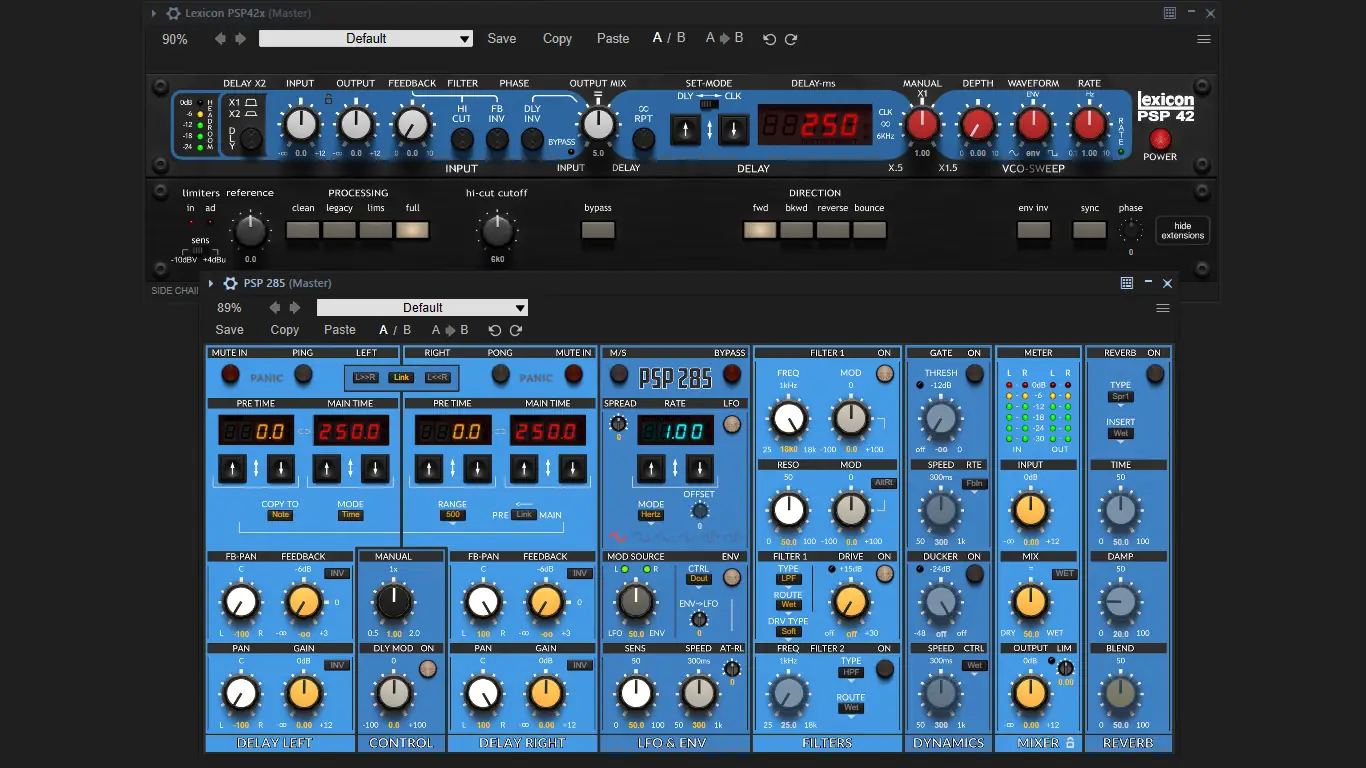Screen dimensions: 1366x768
Task: Click undo in the PSP 285 window
Action: (x=494, y=330)
